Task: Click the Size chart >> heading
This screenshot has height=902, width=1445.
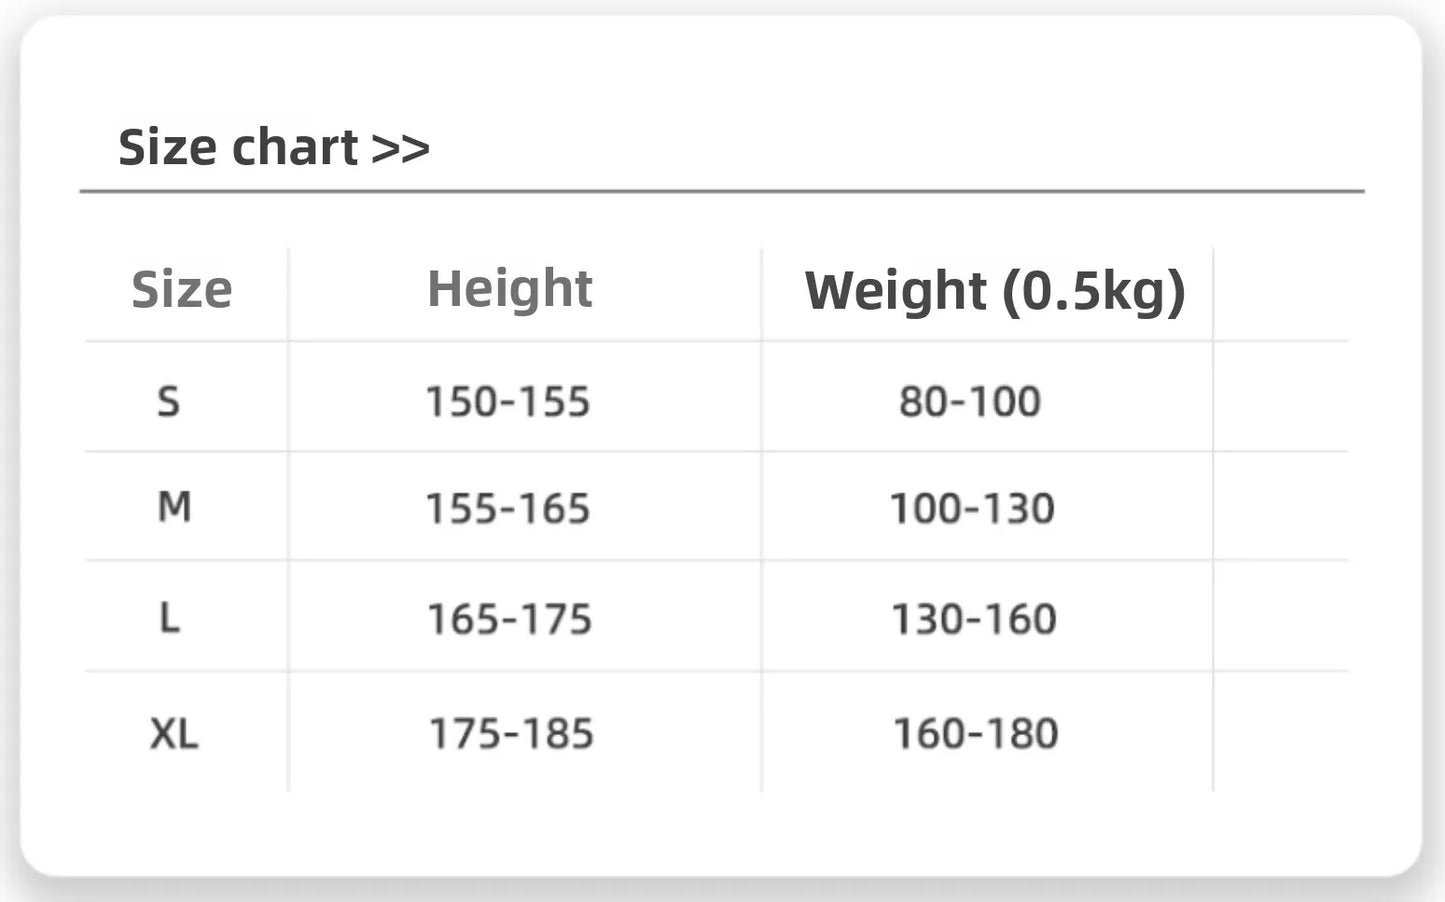Action: point(274,148)
